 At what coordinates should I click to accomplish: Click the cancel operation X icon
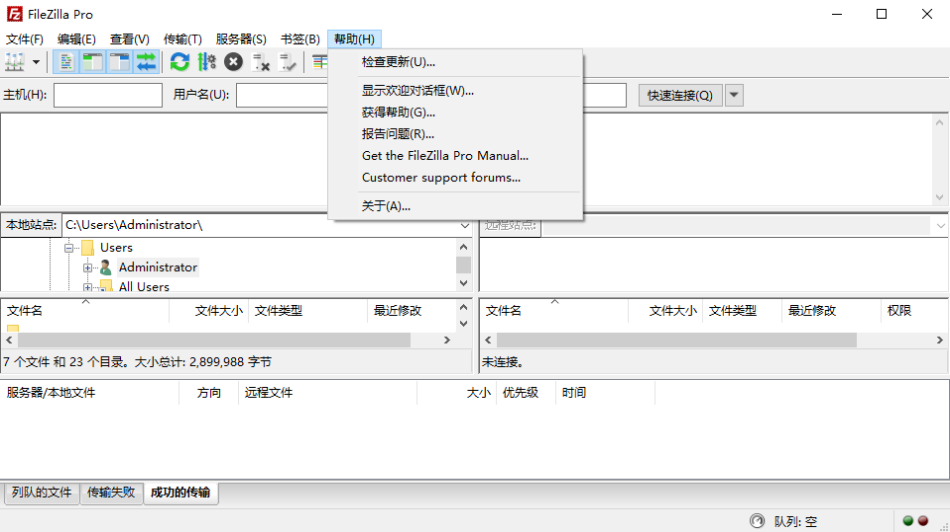click(x=233, y=62)
